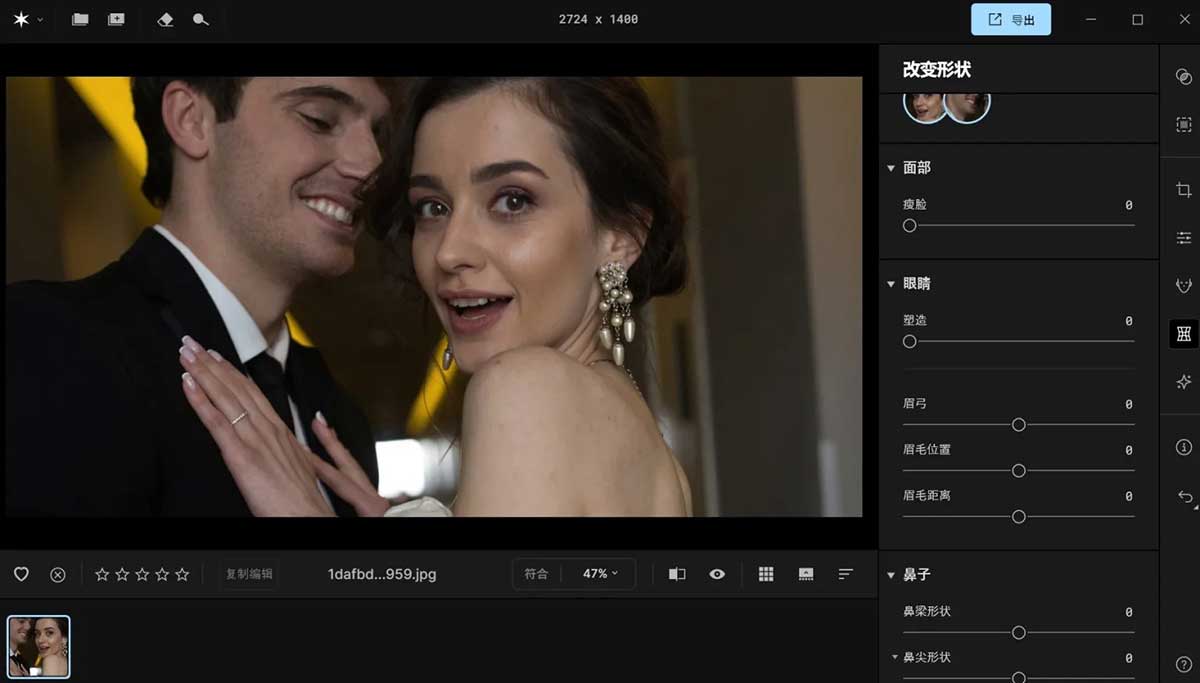Image resolution: width=1200 pixels, height=683 pixels.
Task: Set rating to three stars
Action: pos(142,574)
